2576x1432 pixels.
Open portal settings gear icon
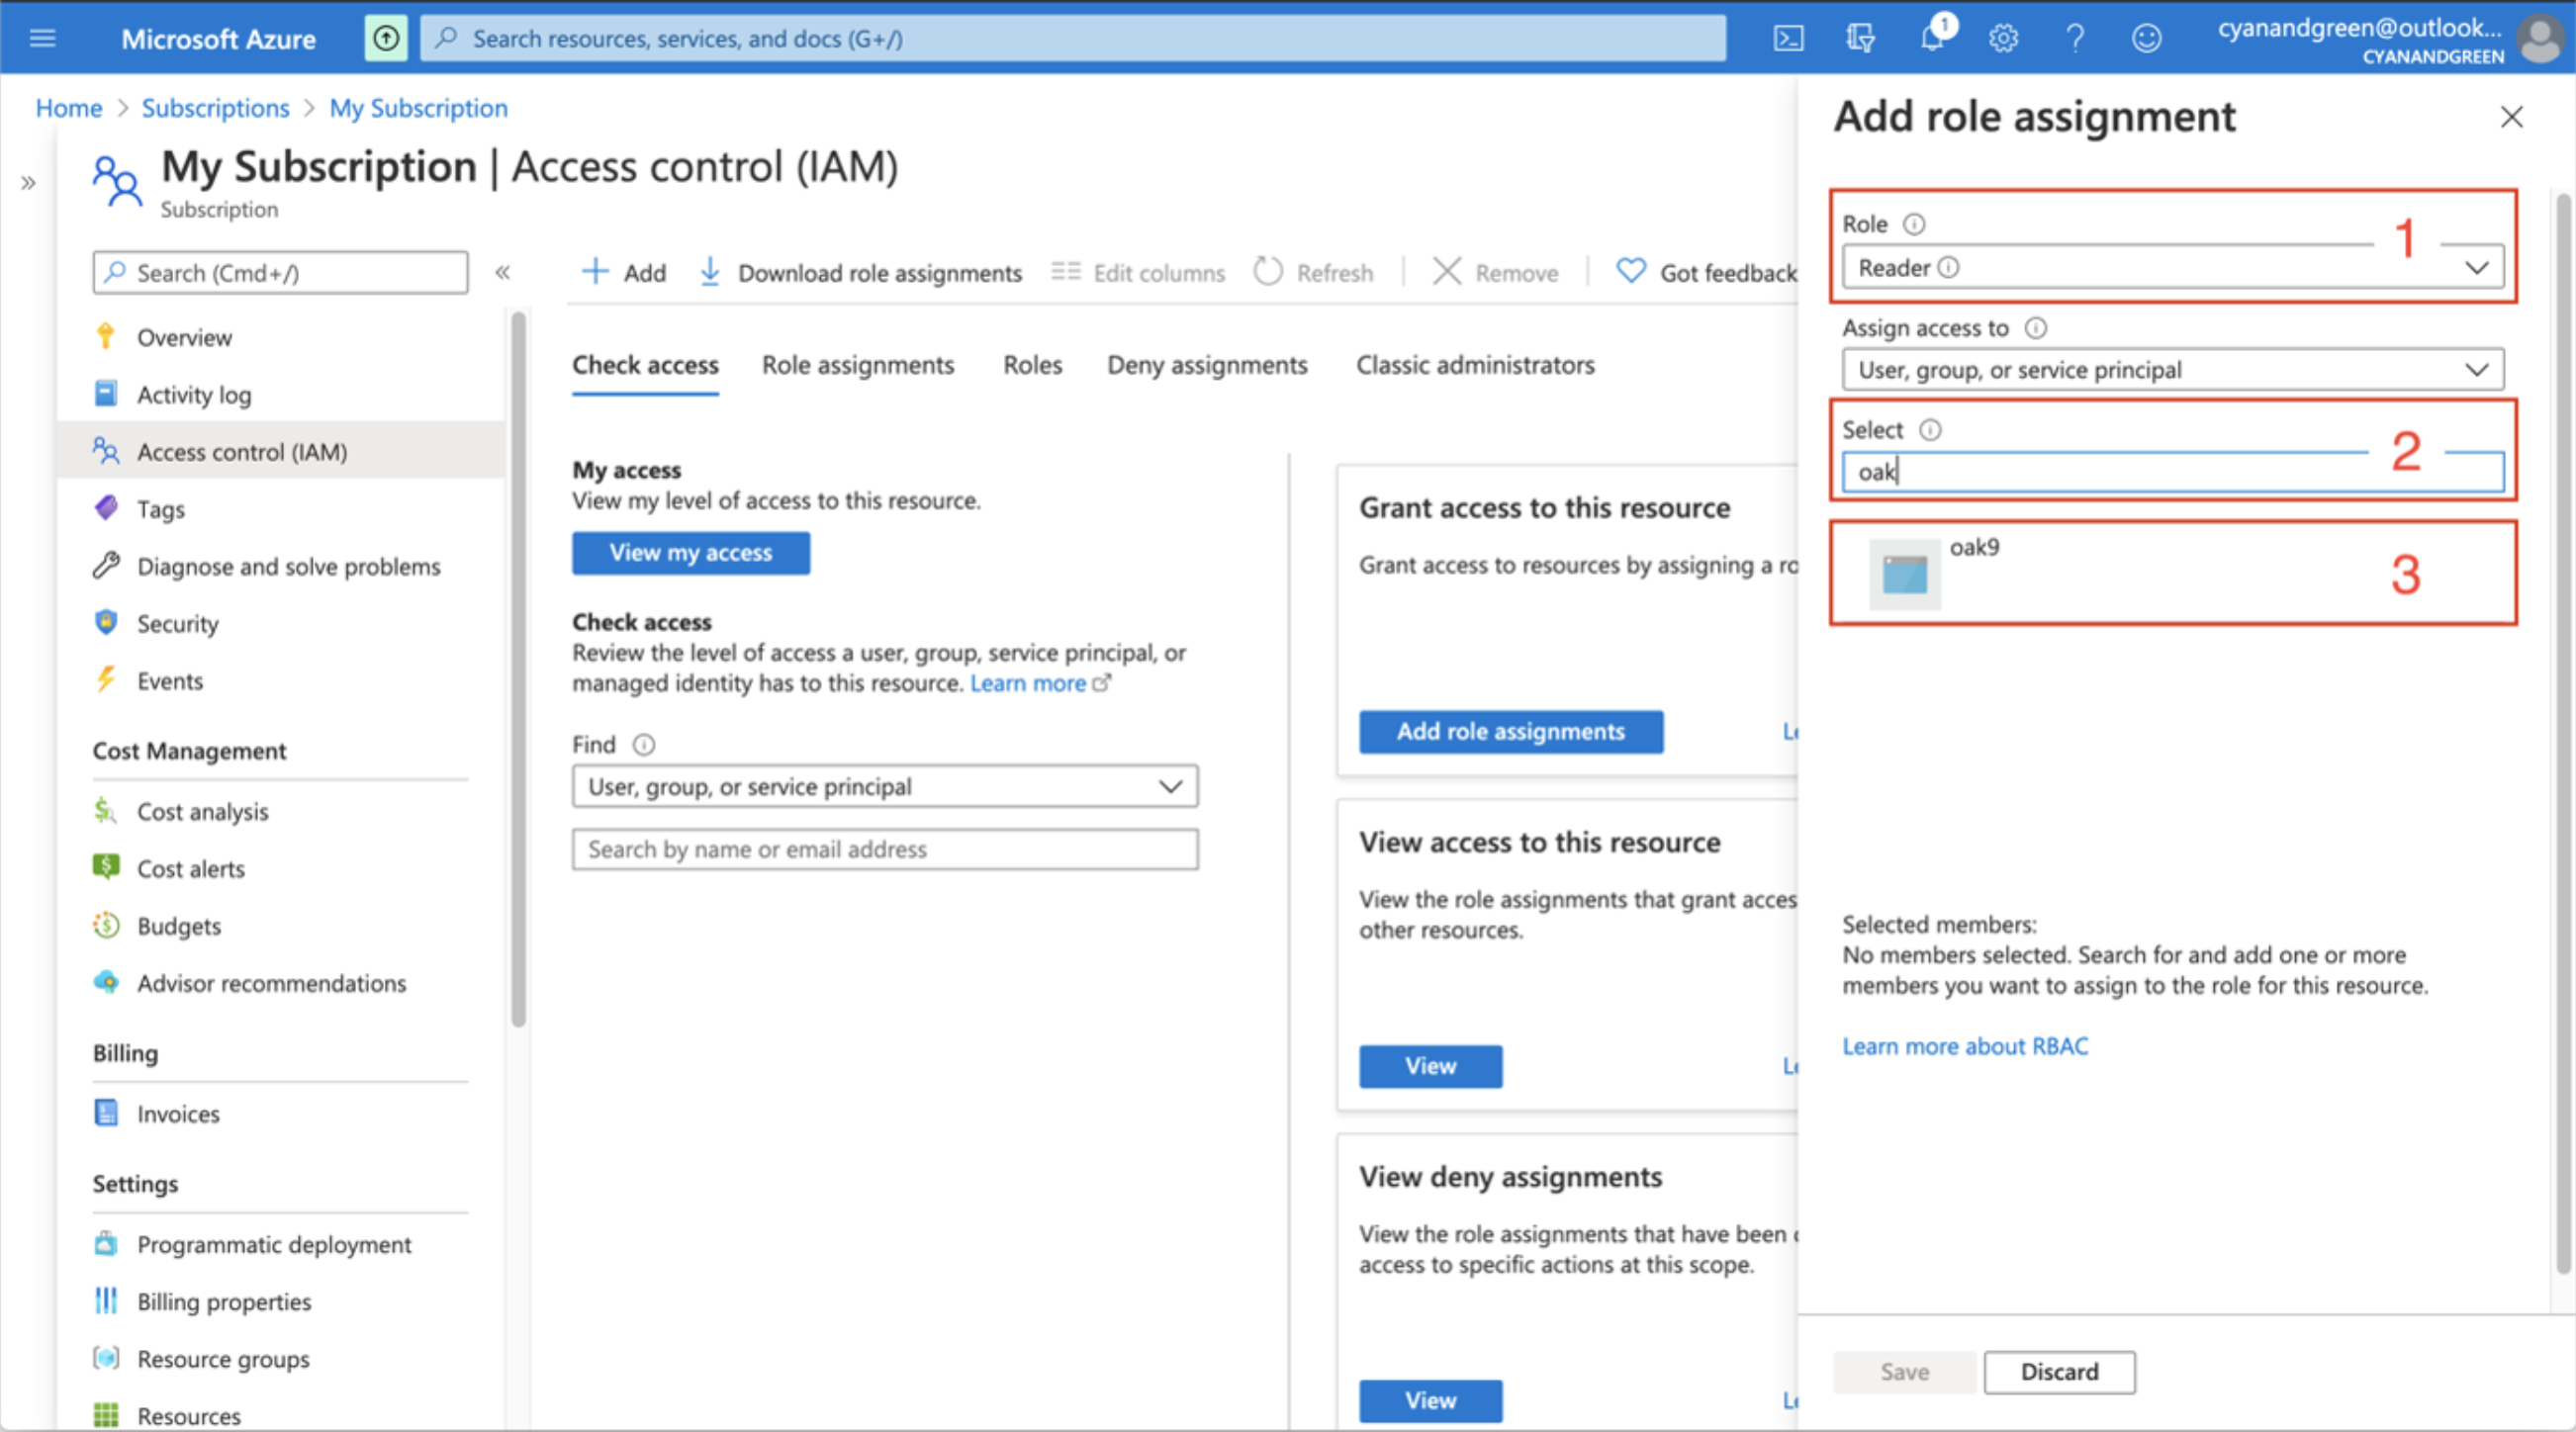pos(2003,38)
